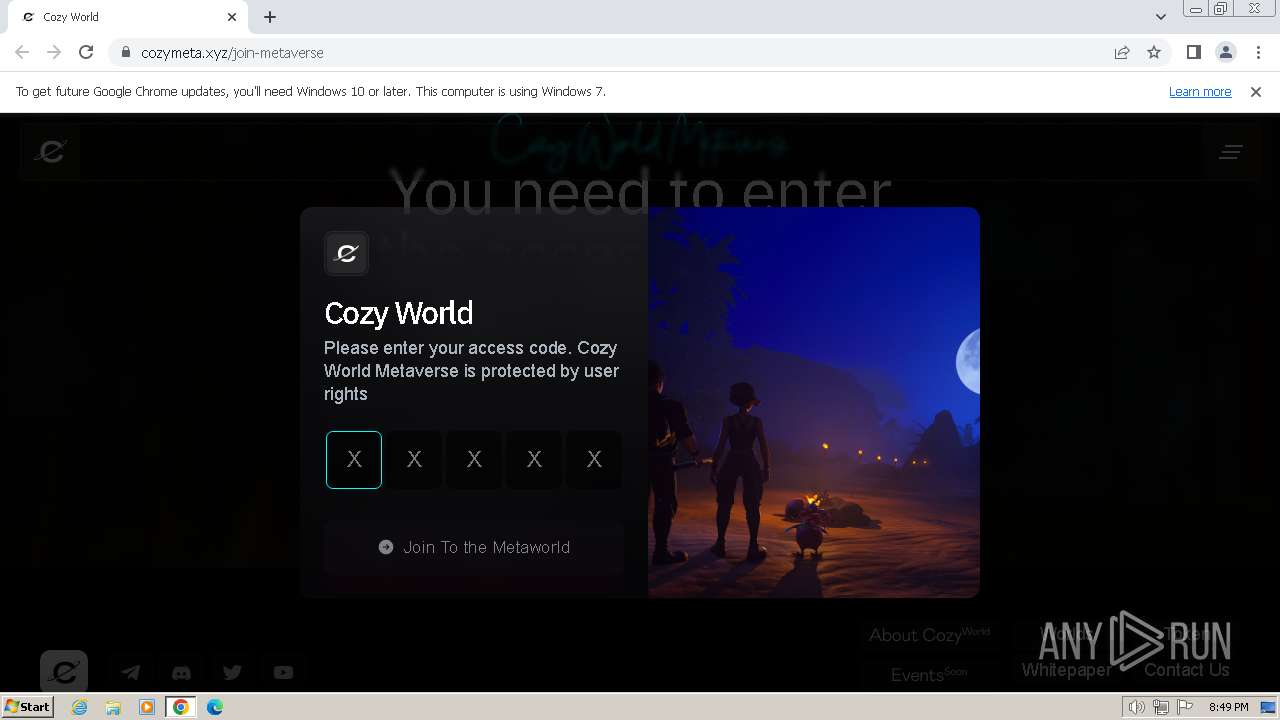
Task: Bookmark this tab with star icon
Action: point(1154,52)
